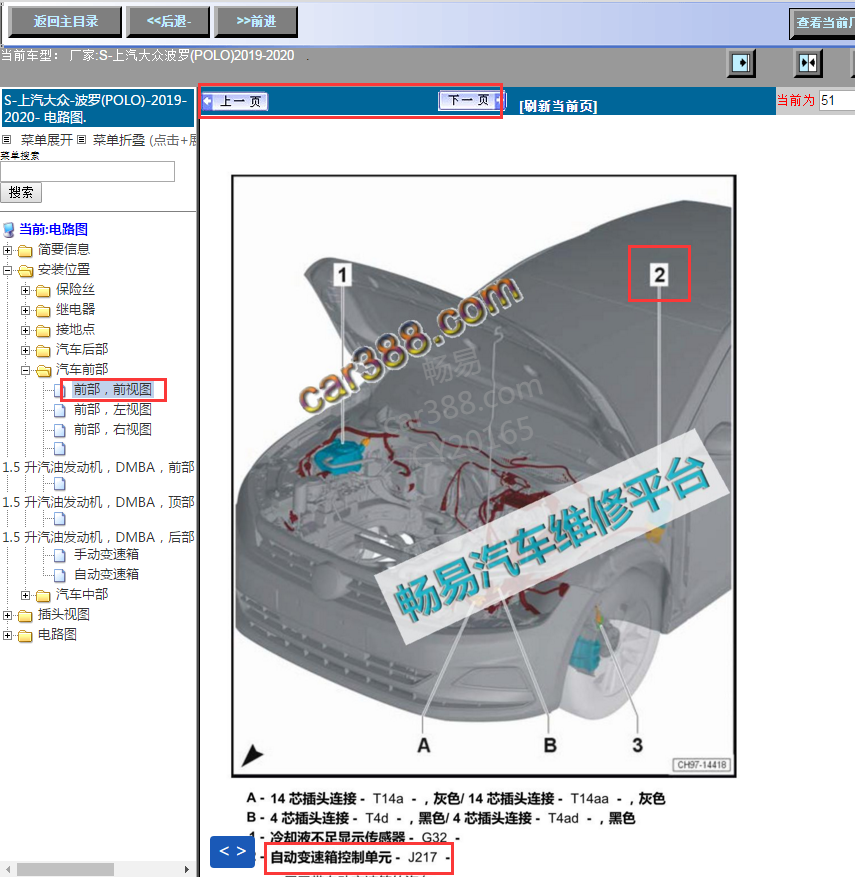Click the sidebar scrollbar right arrow
855x877 pixels.
pos(187,870)
